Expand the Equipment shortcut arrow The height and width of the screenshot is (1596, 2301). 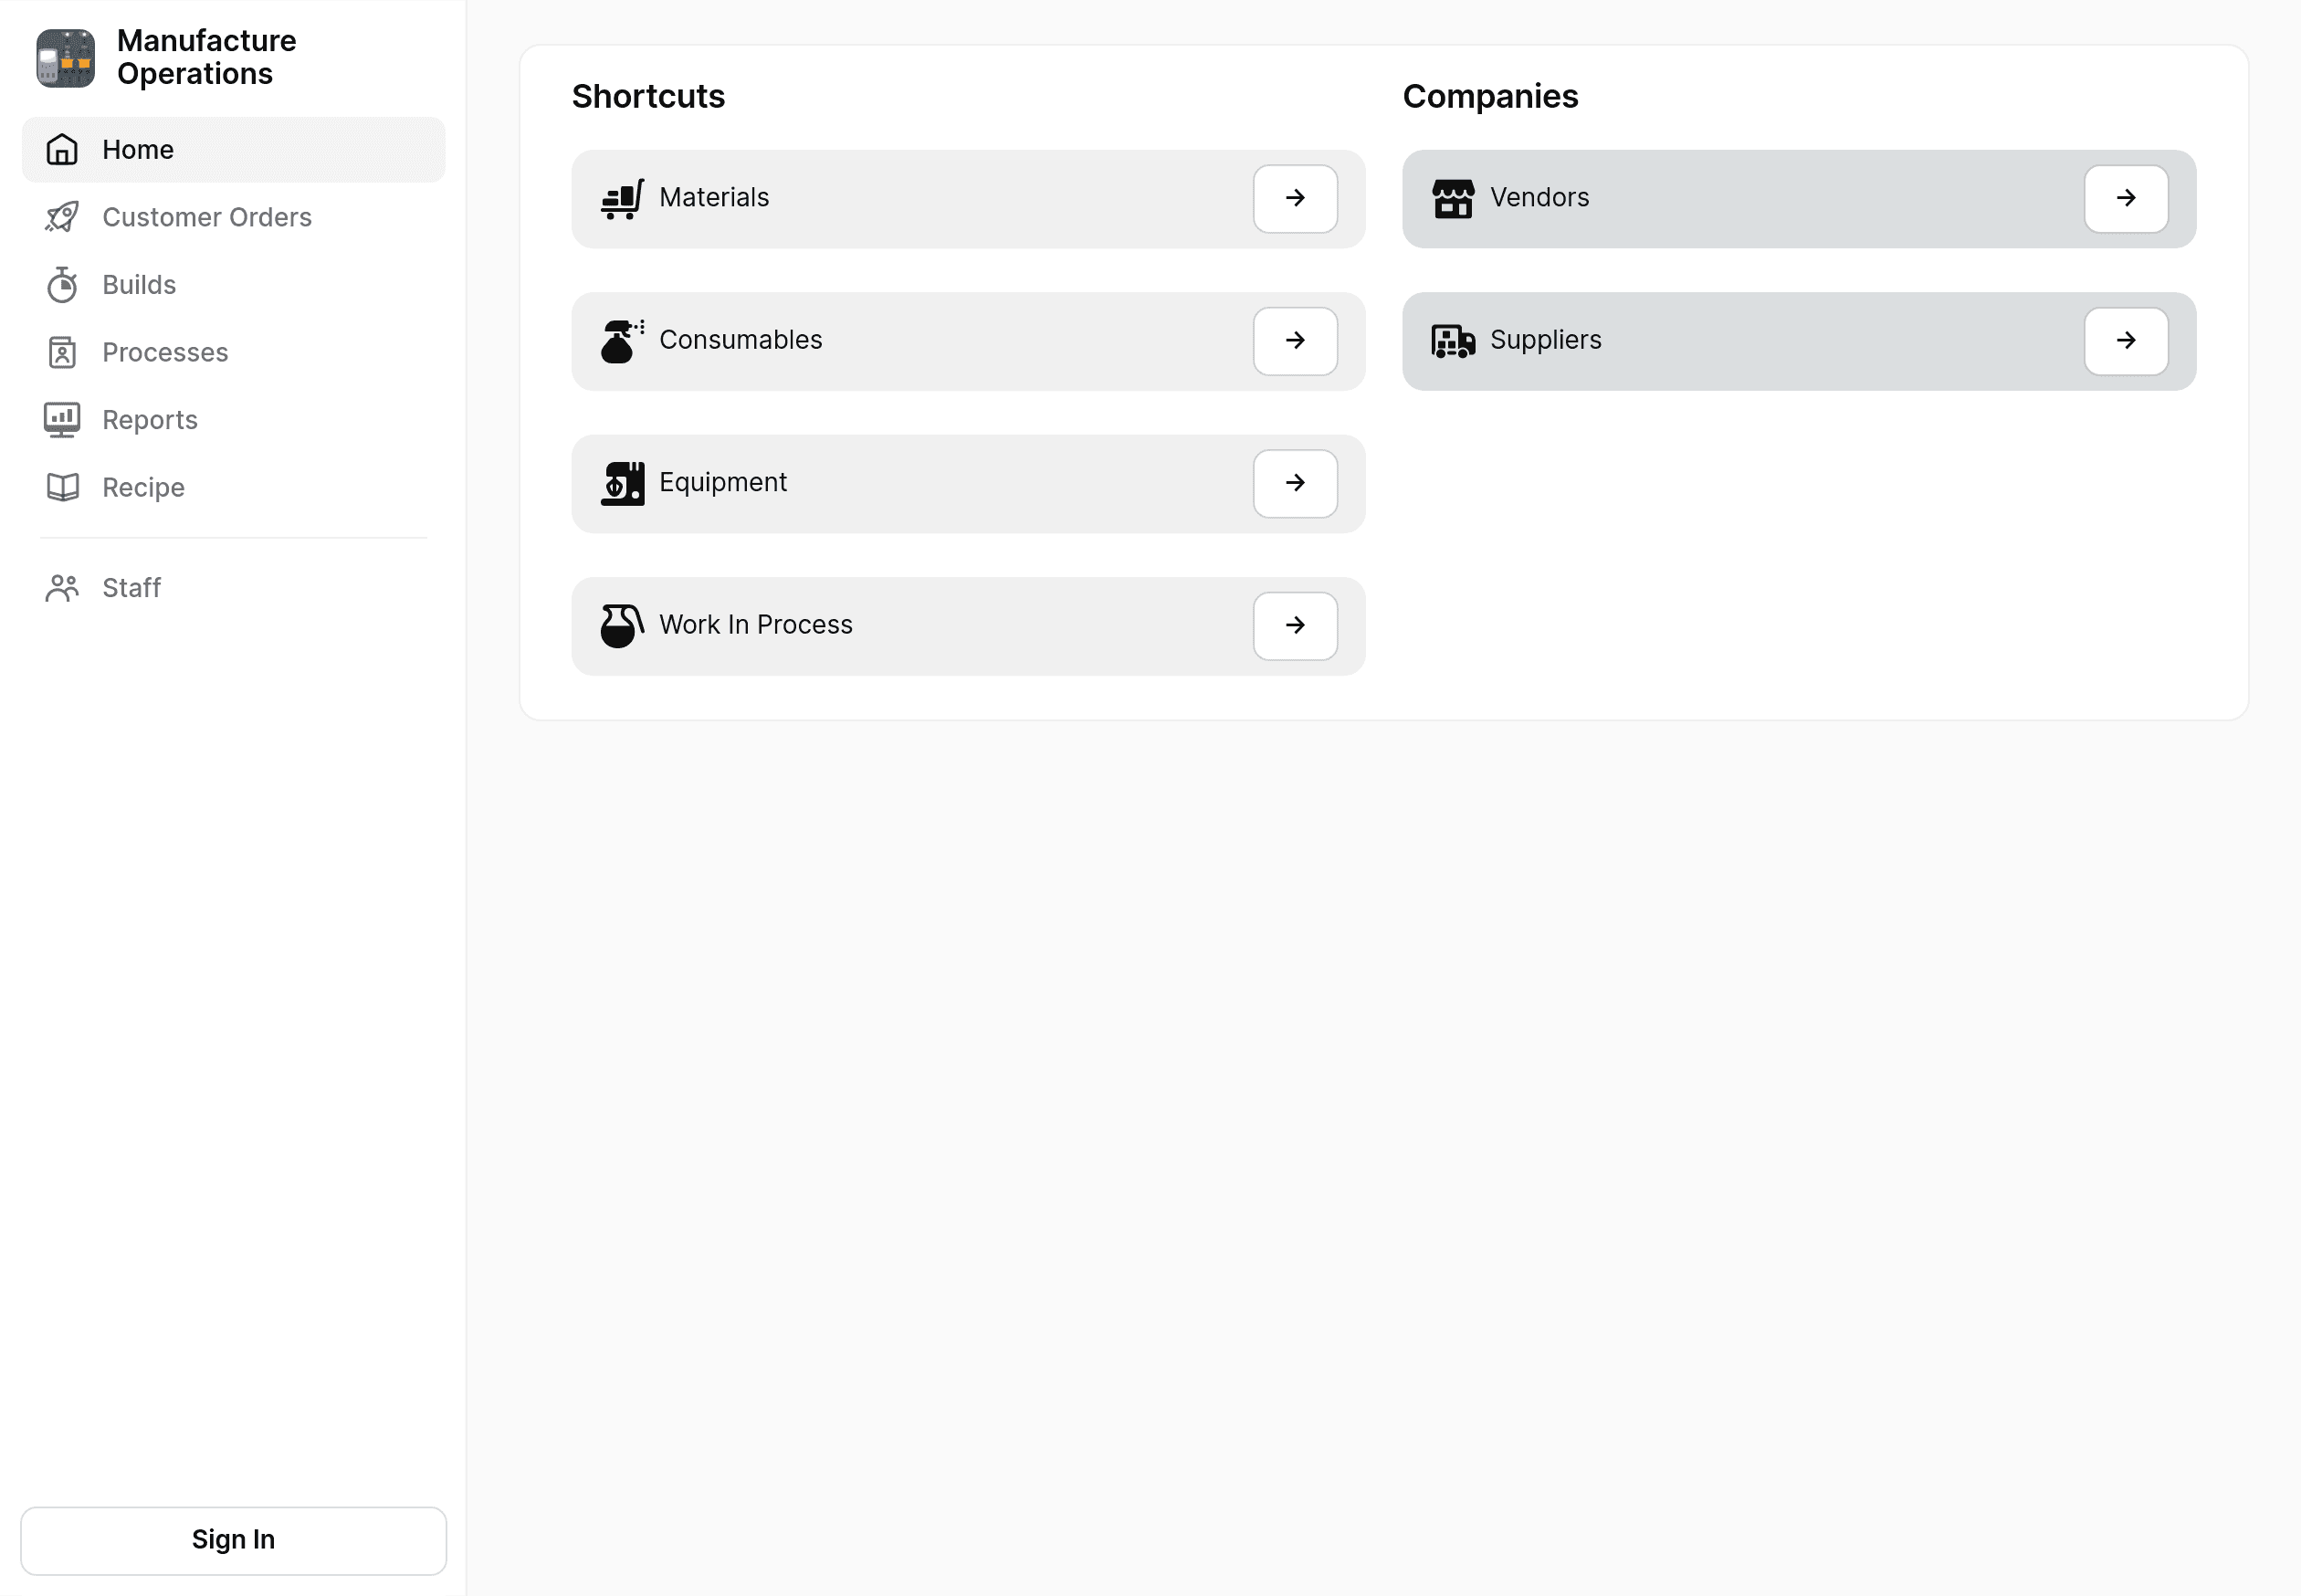1296,482
